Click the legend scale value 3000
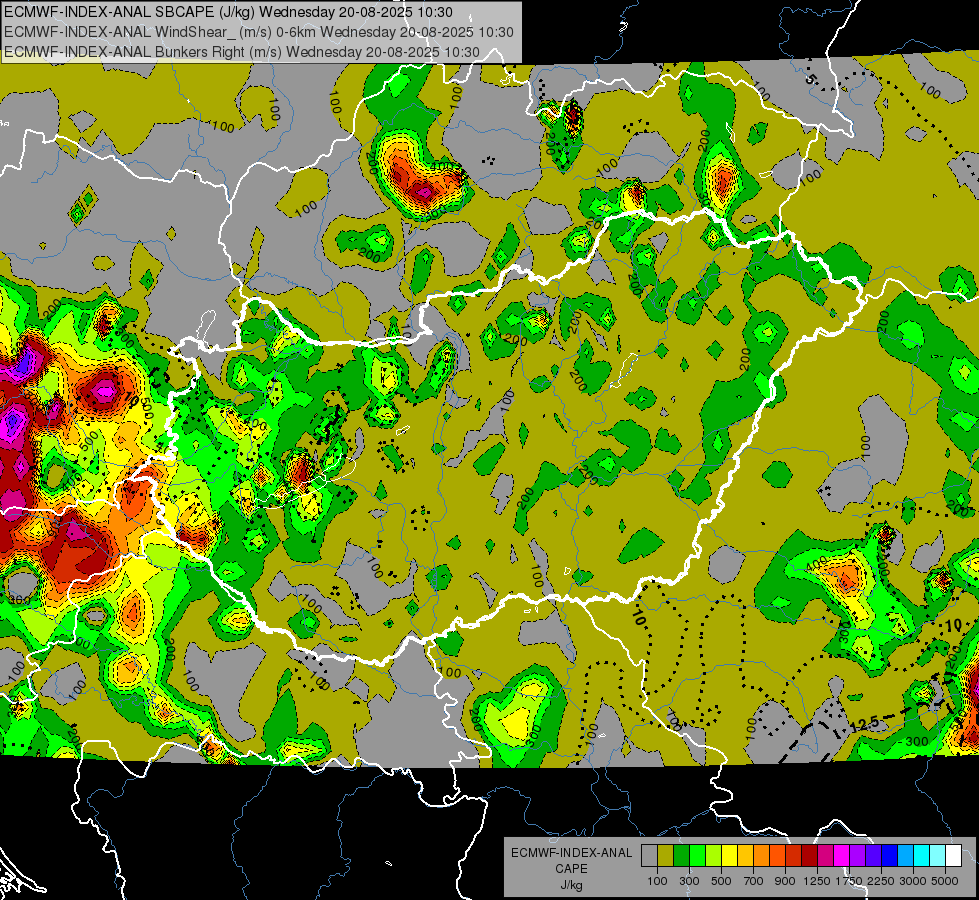The height and width of the screenshot is (900, 979). (x=913, y=881)
